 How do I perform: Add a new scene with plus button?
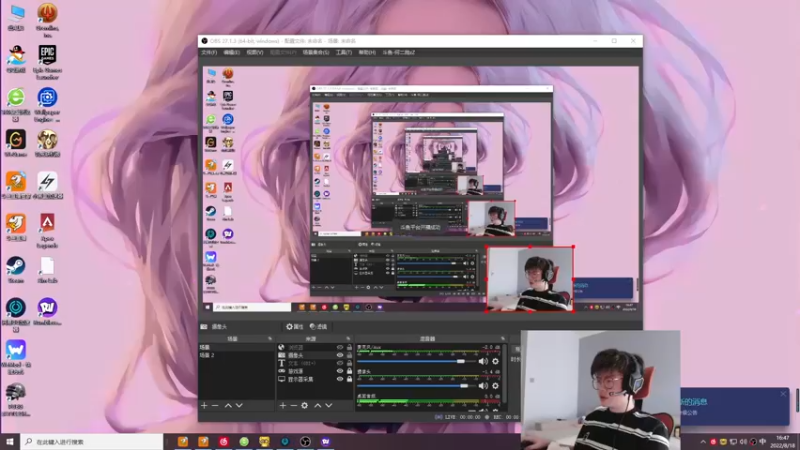(x=204, y=406)
